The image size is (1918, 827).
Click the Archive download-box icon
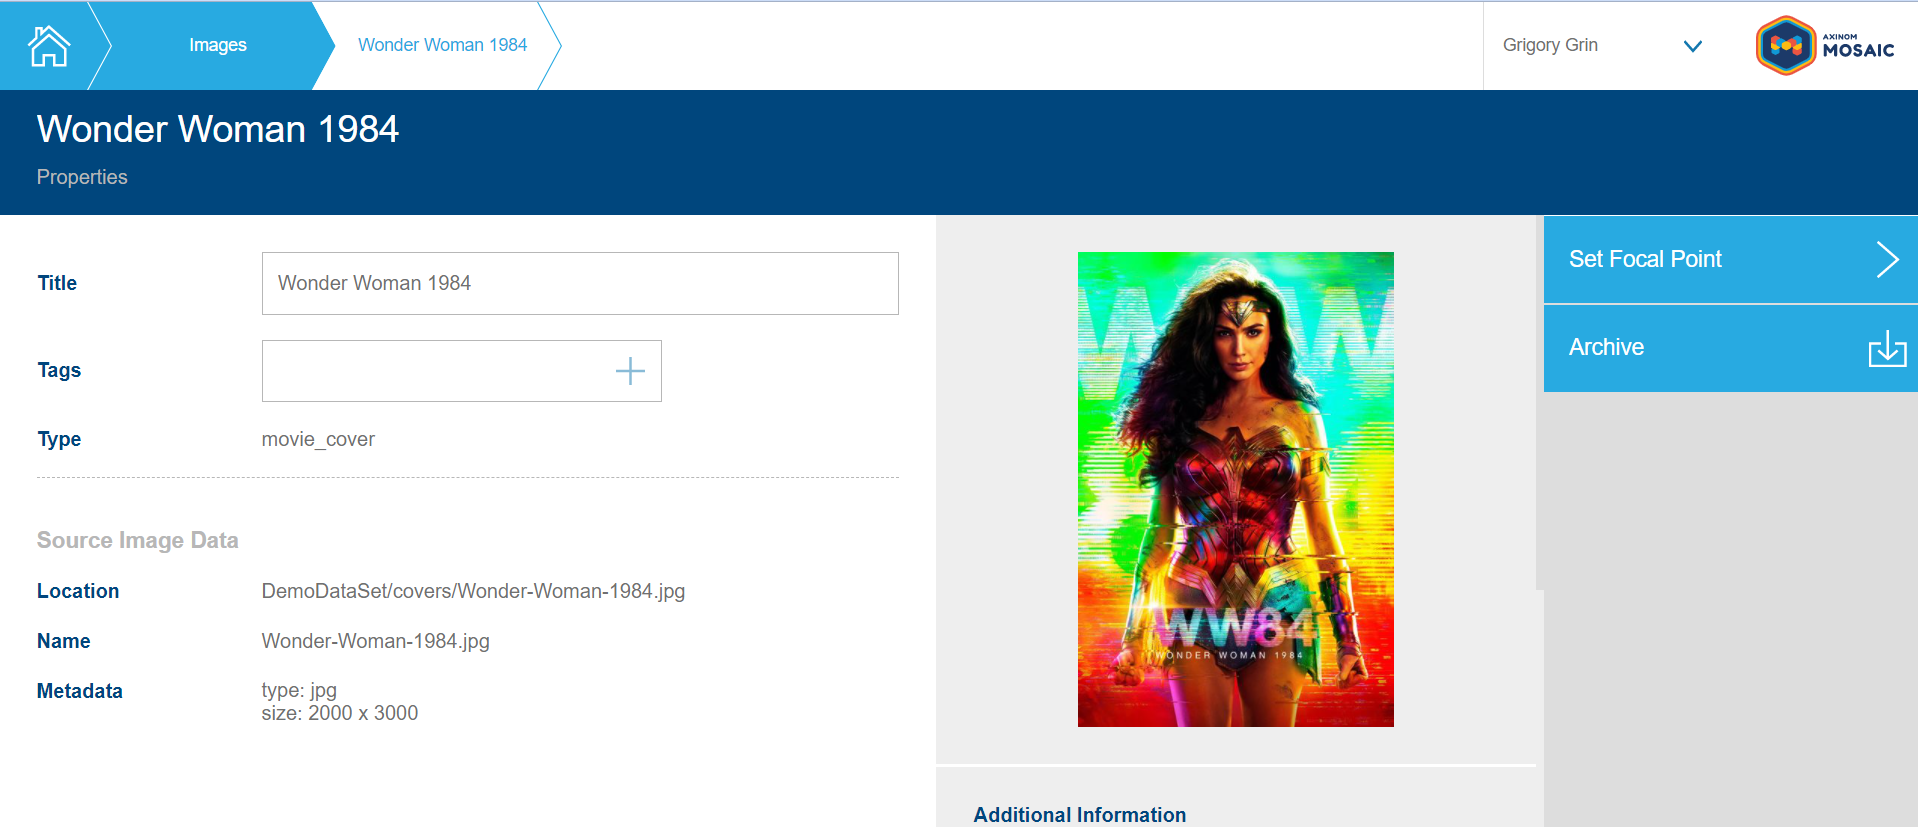click(x=1886, y=348)
